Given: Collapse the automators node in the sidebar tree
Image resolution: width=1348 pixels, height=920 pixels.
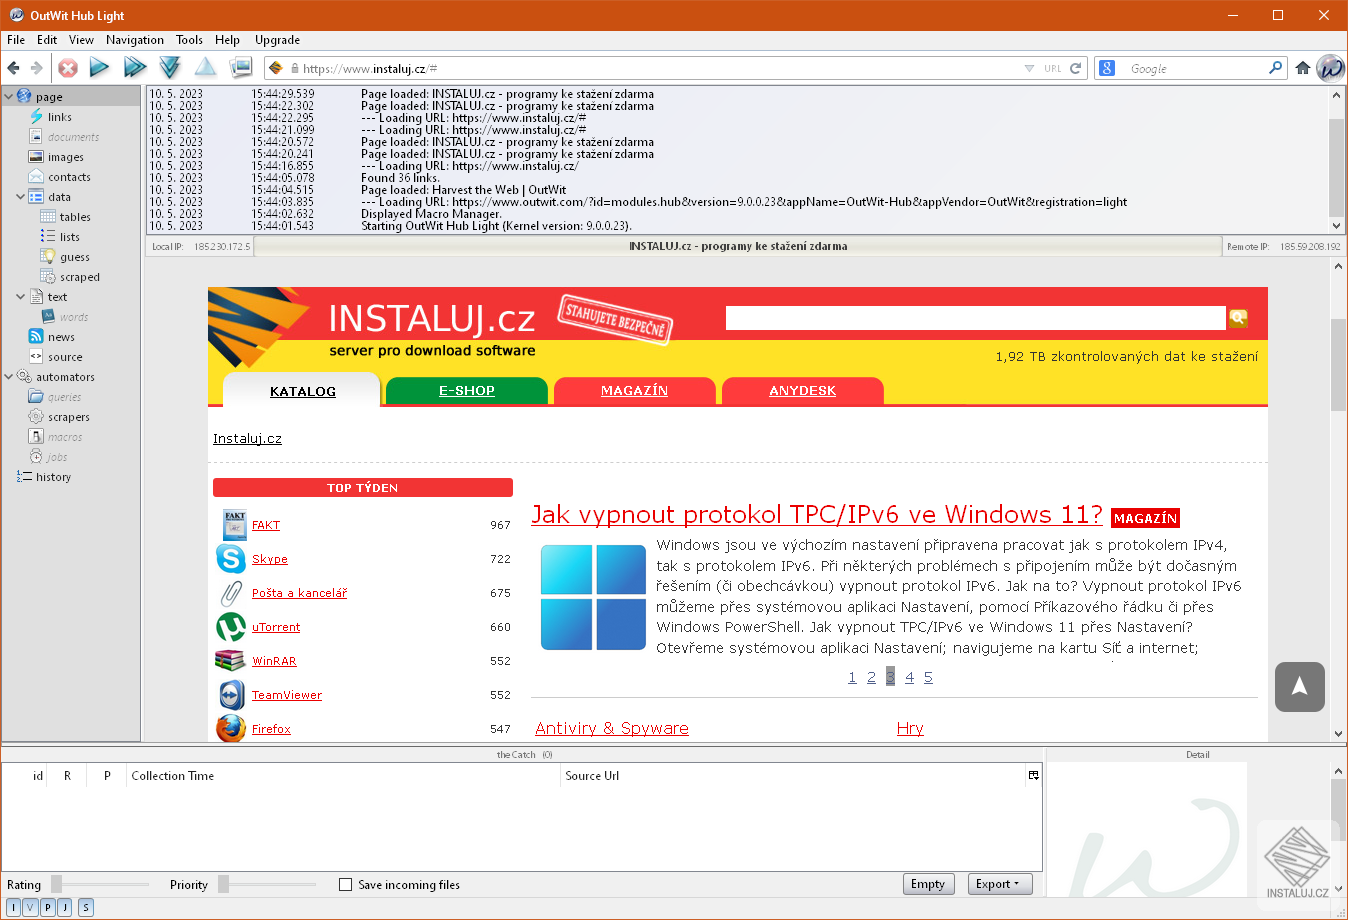Looking at the screenshot, I should pos(9,377).
